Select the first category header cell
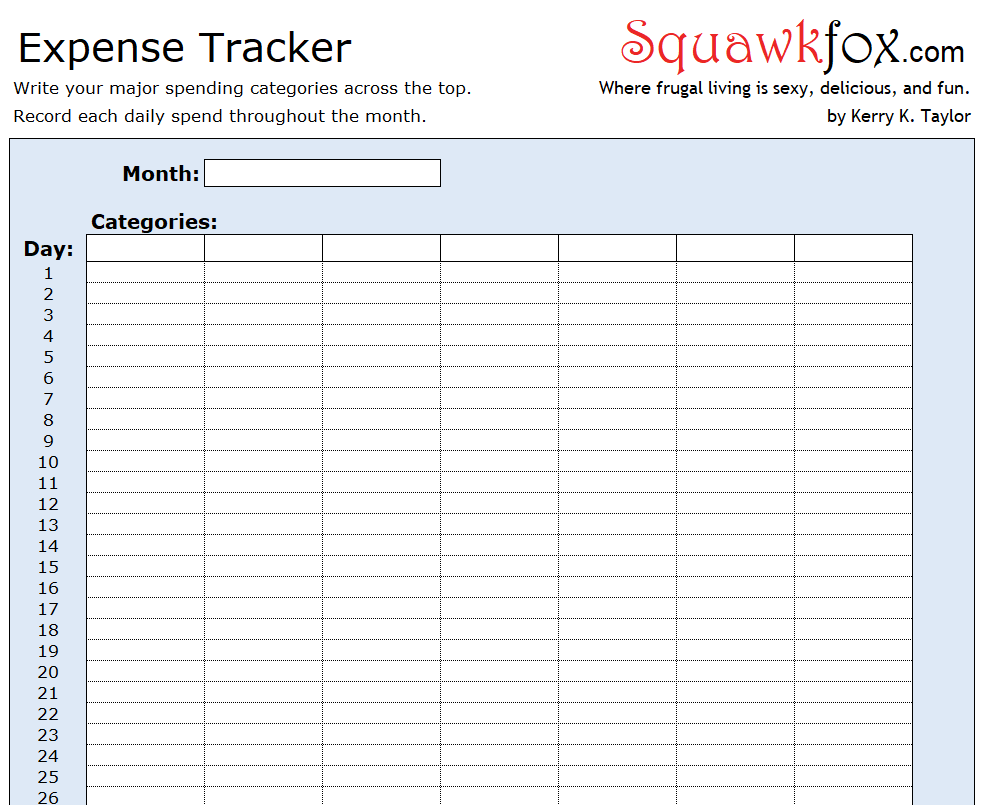This screenshot has width=986, height=805. point(145,248)
